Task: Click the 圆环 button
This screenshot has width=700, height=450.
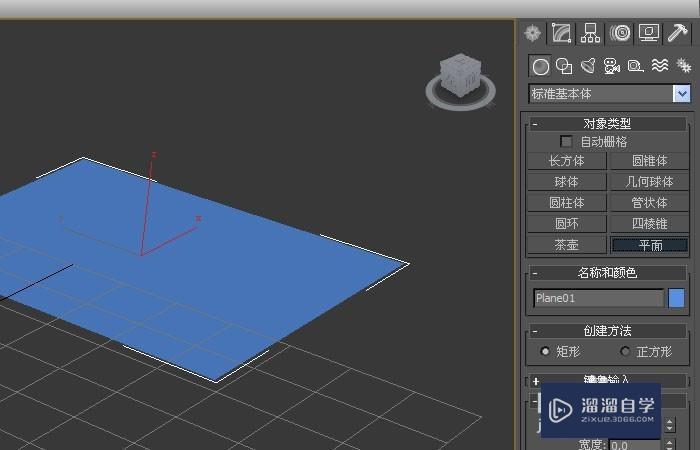Action: [x=567, y=224]
